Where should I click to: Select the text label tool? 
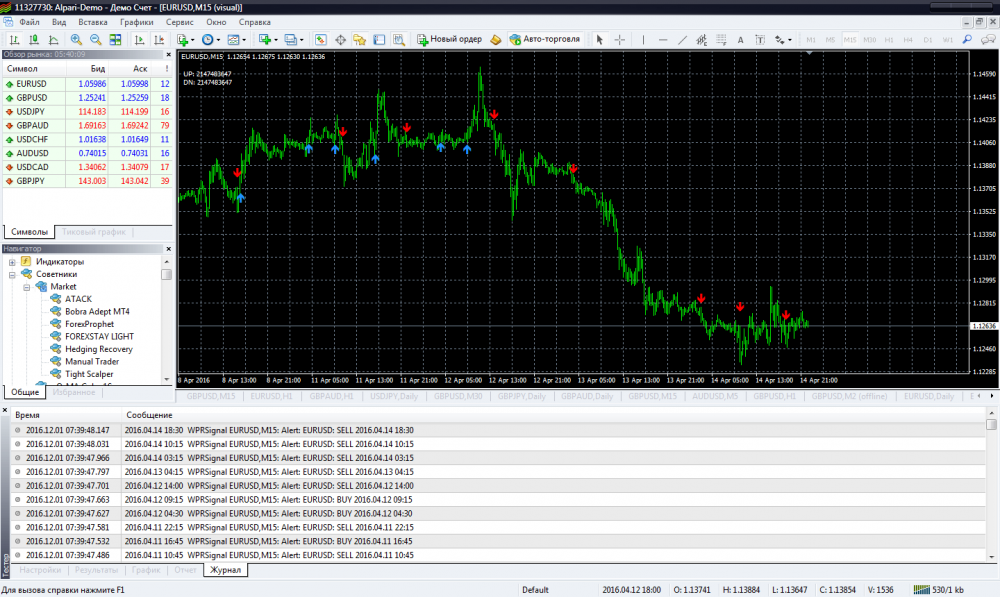click(760, 40)
